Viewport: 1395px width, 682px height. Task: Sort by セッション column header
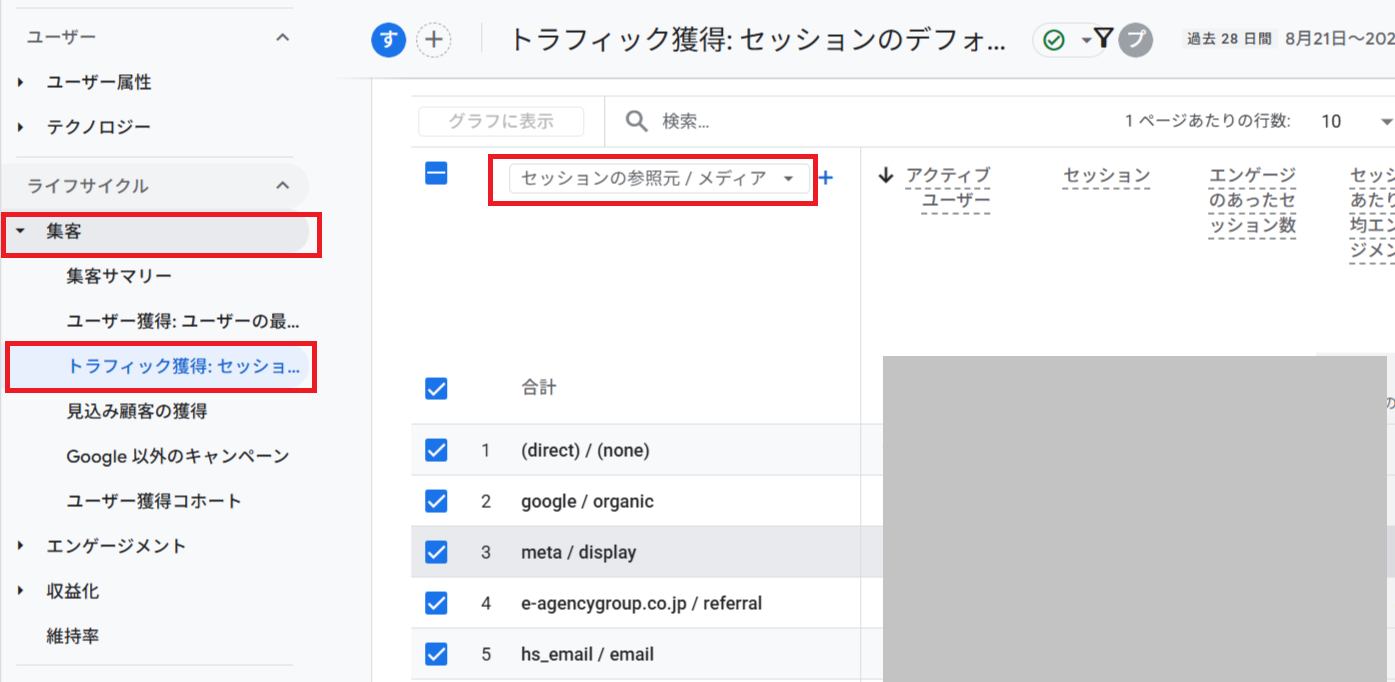(1107, 177)
